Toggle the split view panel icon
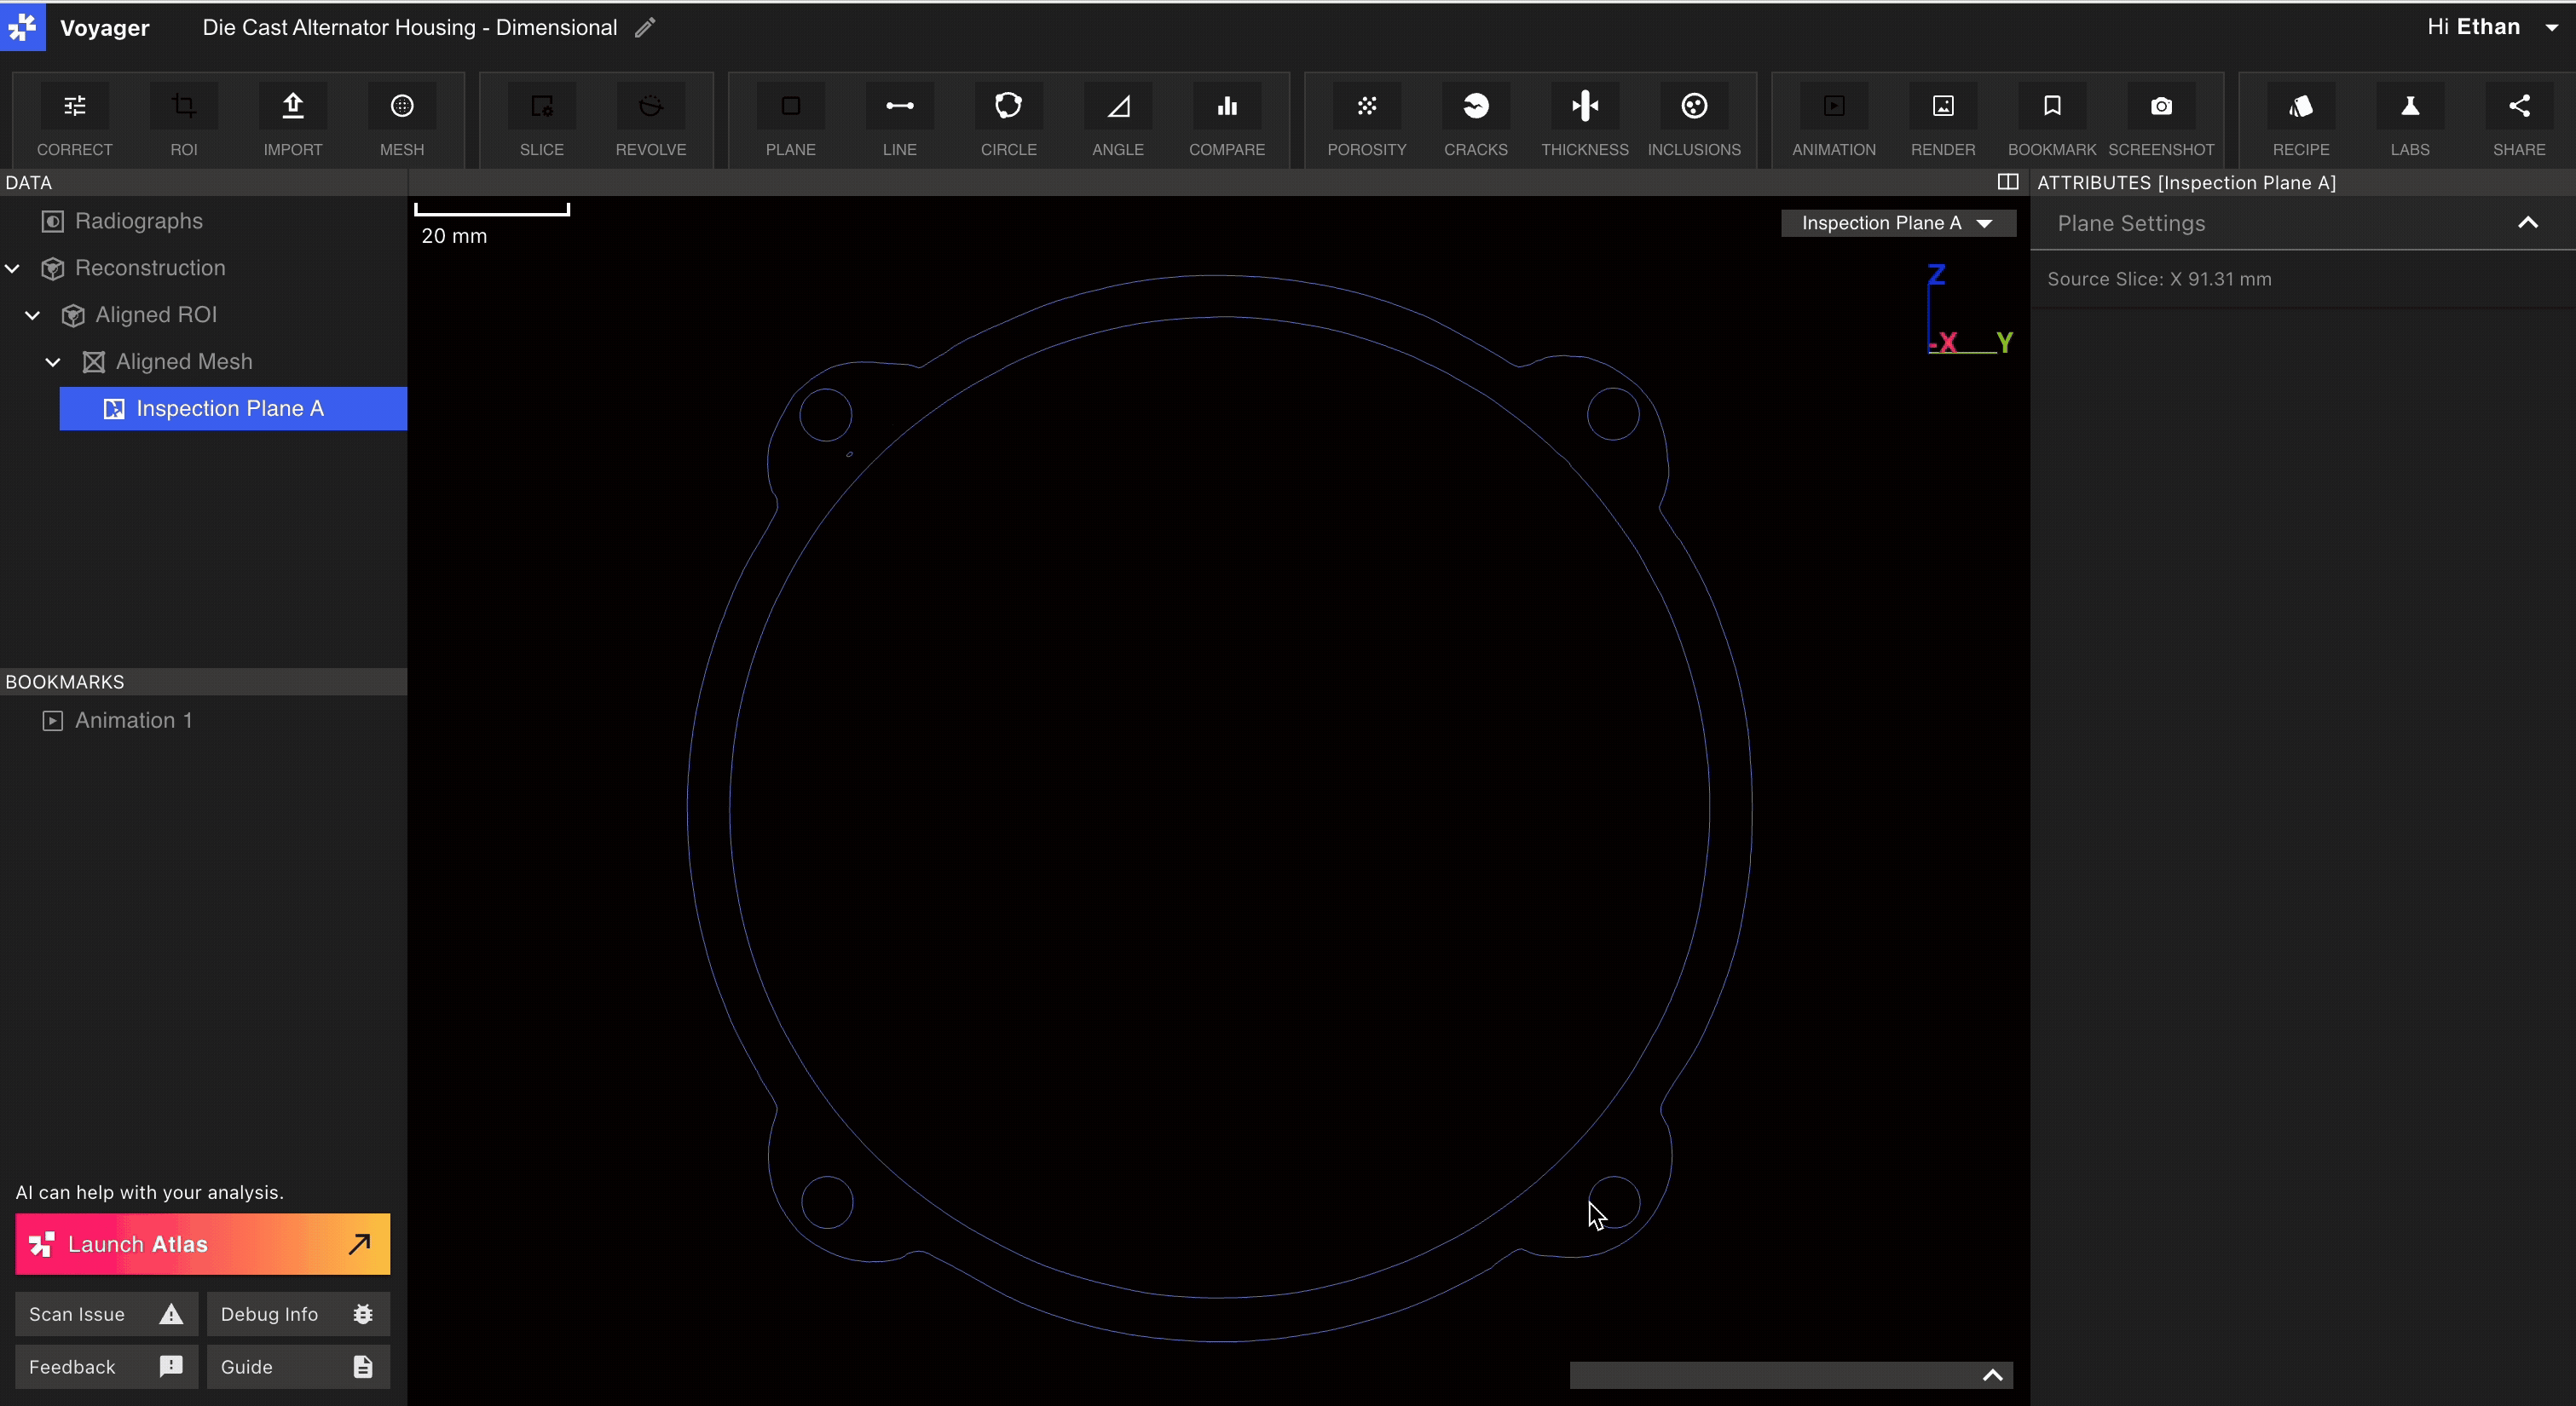 tap(2007, 182)
